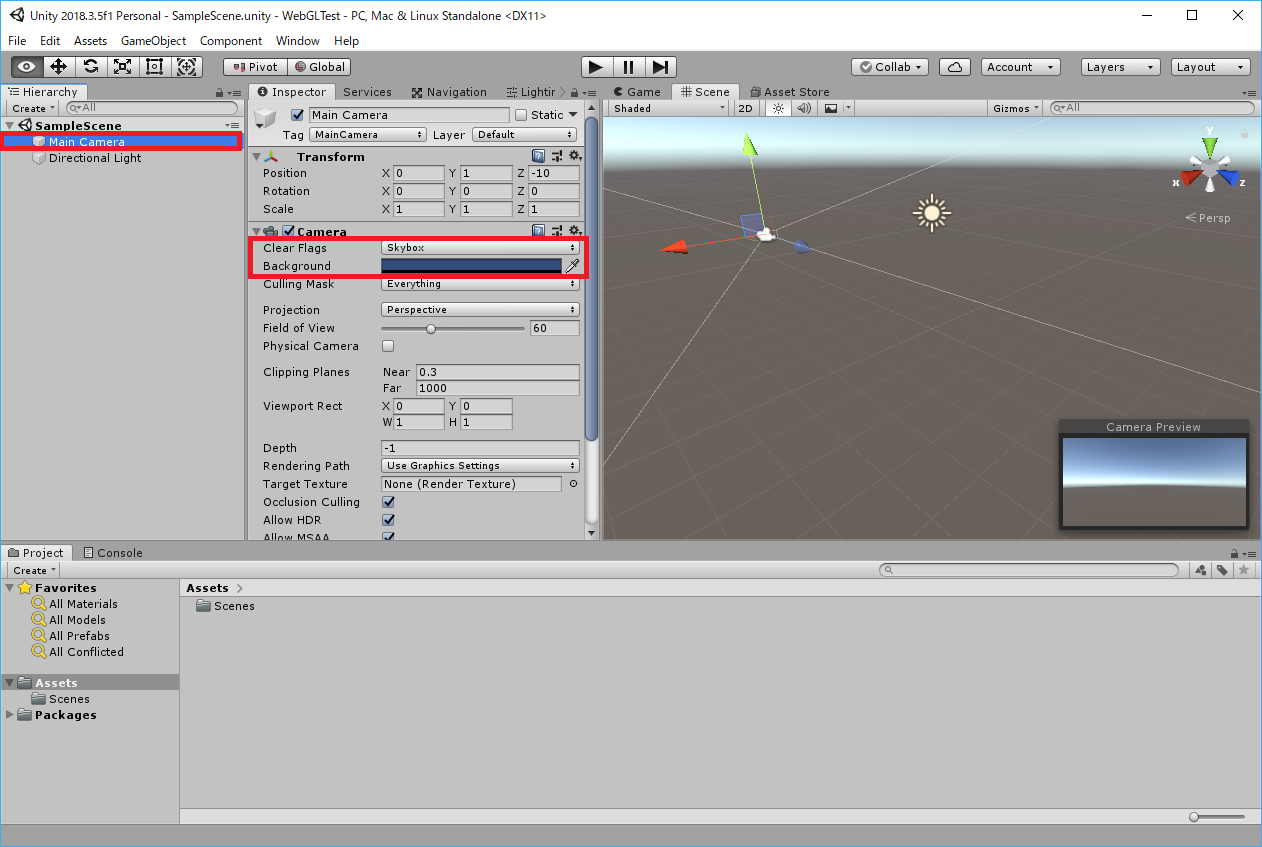Start Play mode
Image resolution: width=1262 pixels, height=847 pixels.
coord(596,67)
